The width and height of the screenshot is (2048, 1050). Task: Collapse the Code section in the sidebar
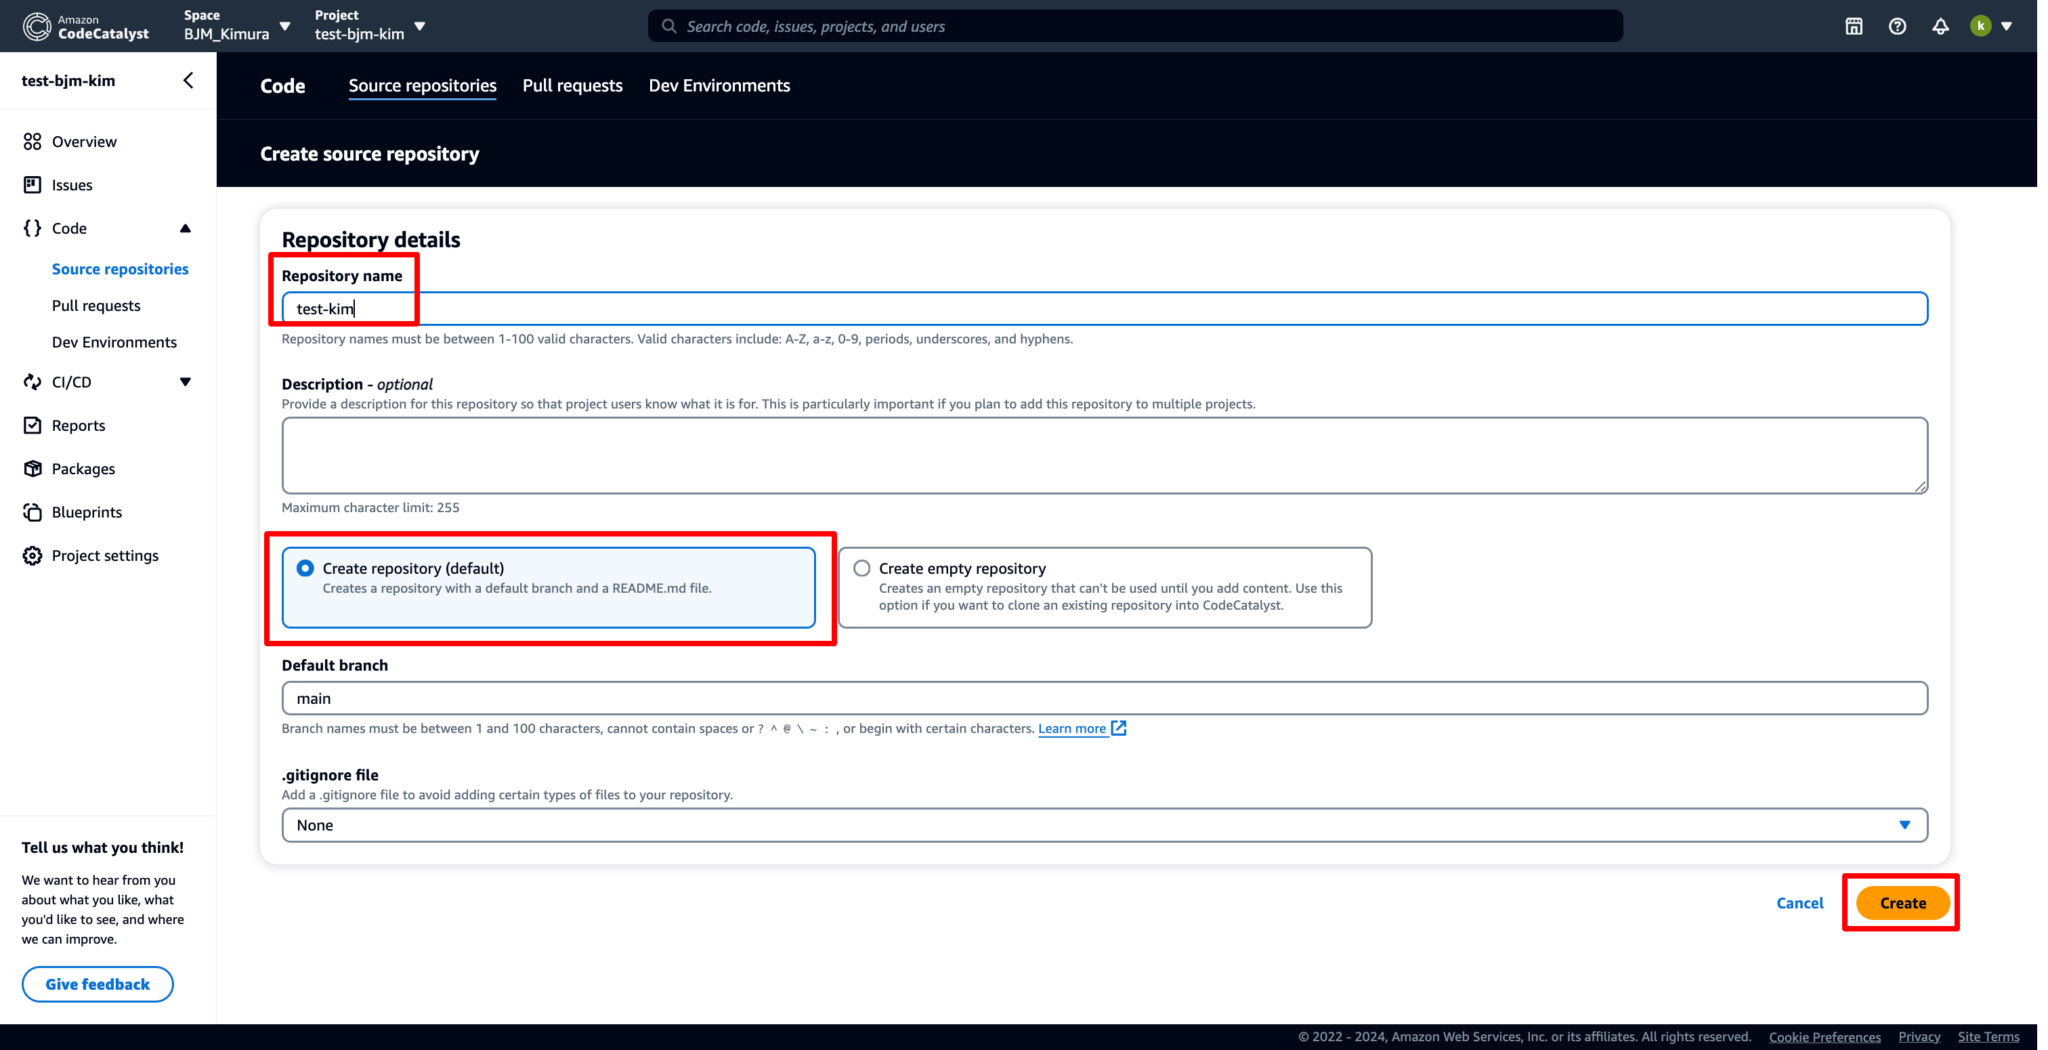(x=185, y=228)
